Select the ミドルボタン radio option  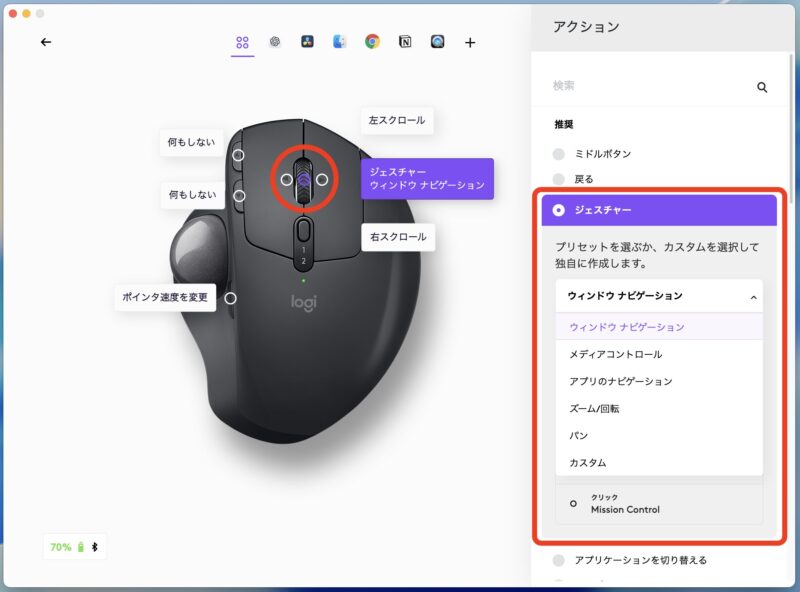pyautogui.click(x=559, y=154)
